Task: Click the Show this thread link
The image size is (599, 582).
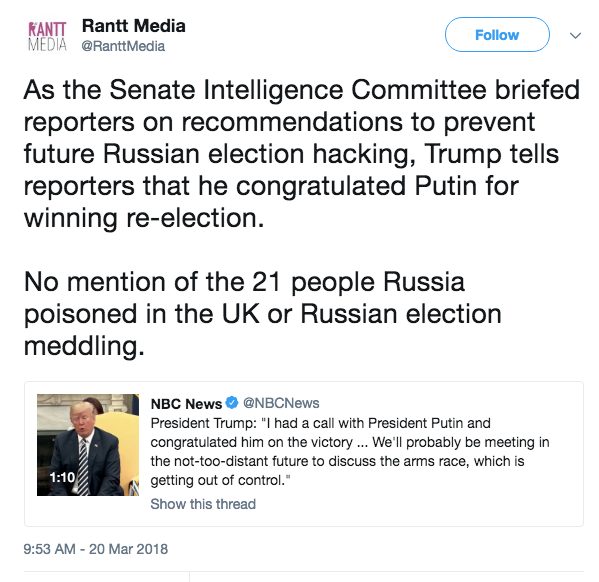Action: pos(203,504)
